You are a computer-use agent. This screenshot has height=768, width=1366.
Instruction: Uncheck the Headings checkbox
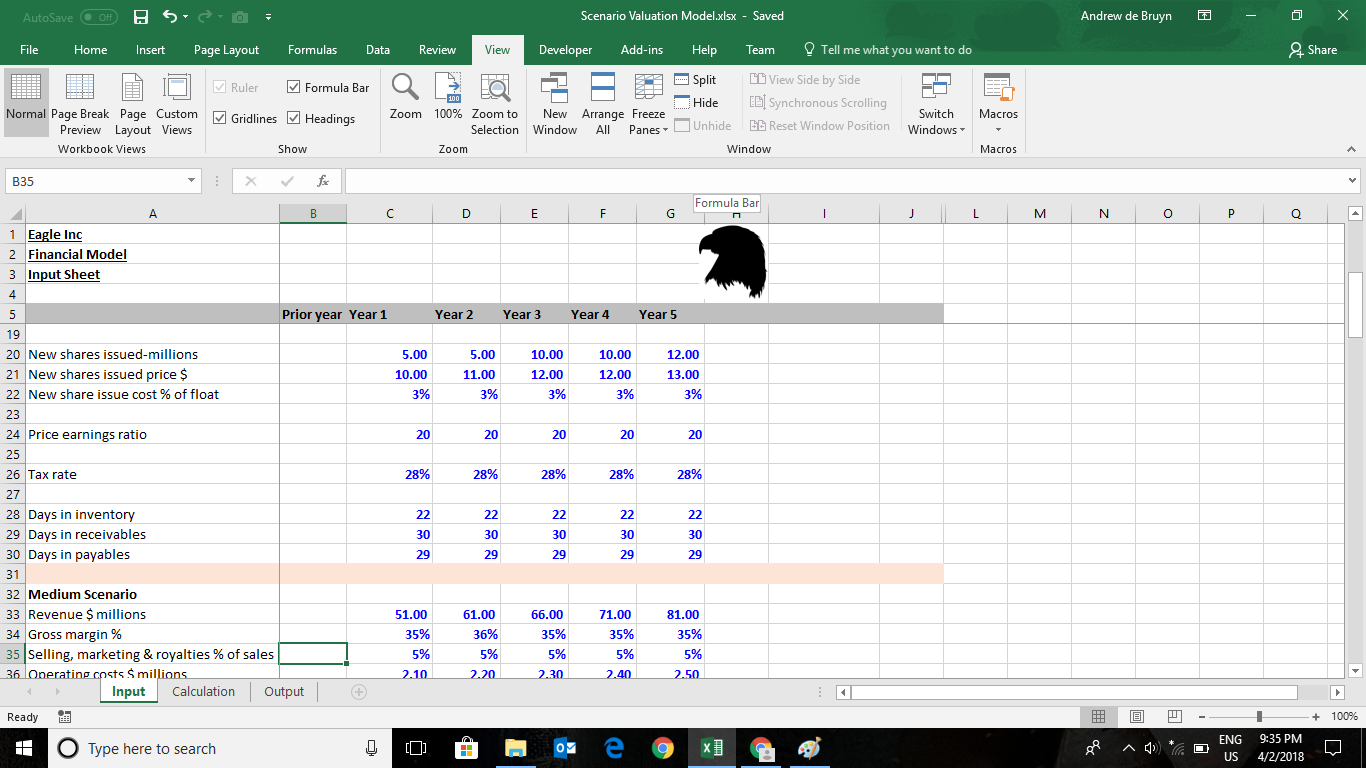pyautogui.click(x=293, y=119)
